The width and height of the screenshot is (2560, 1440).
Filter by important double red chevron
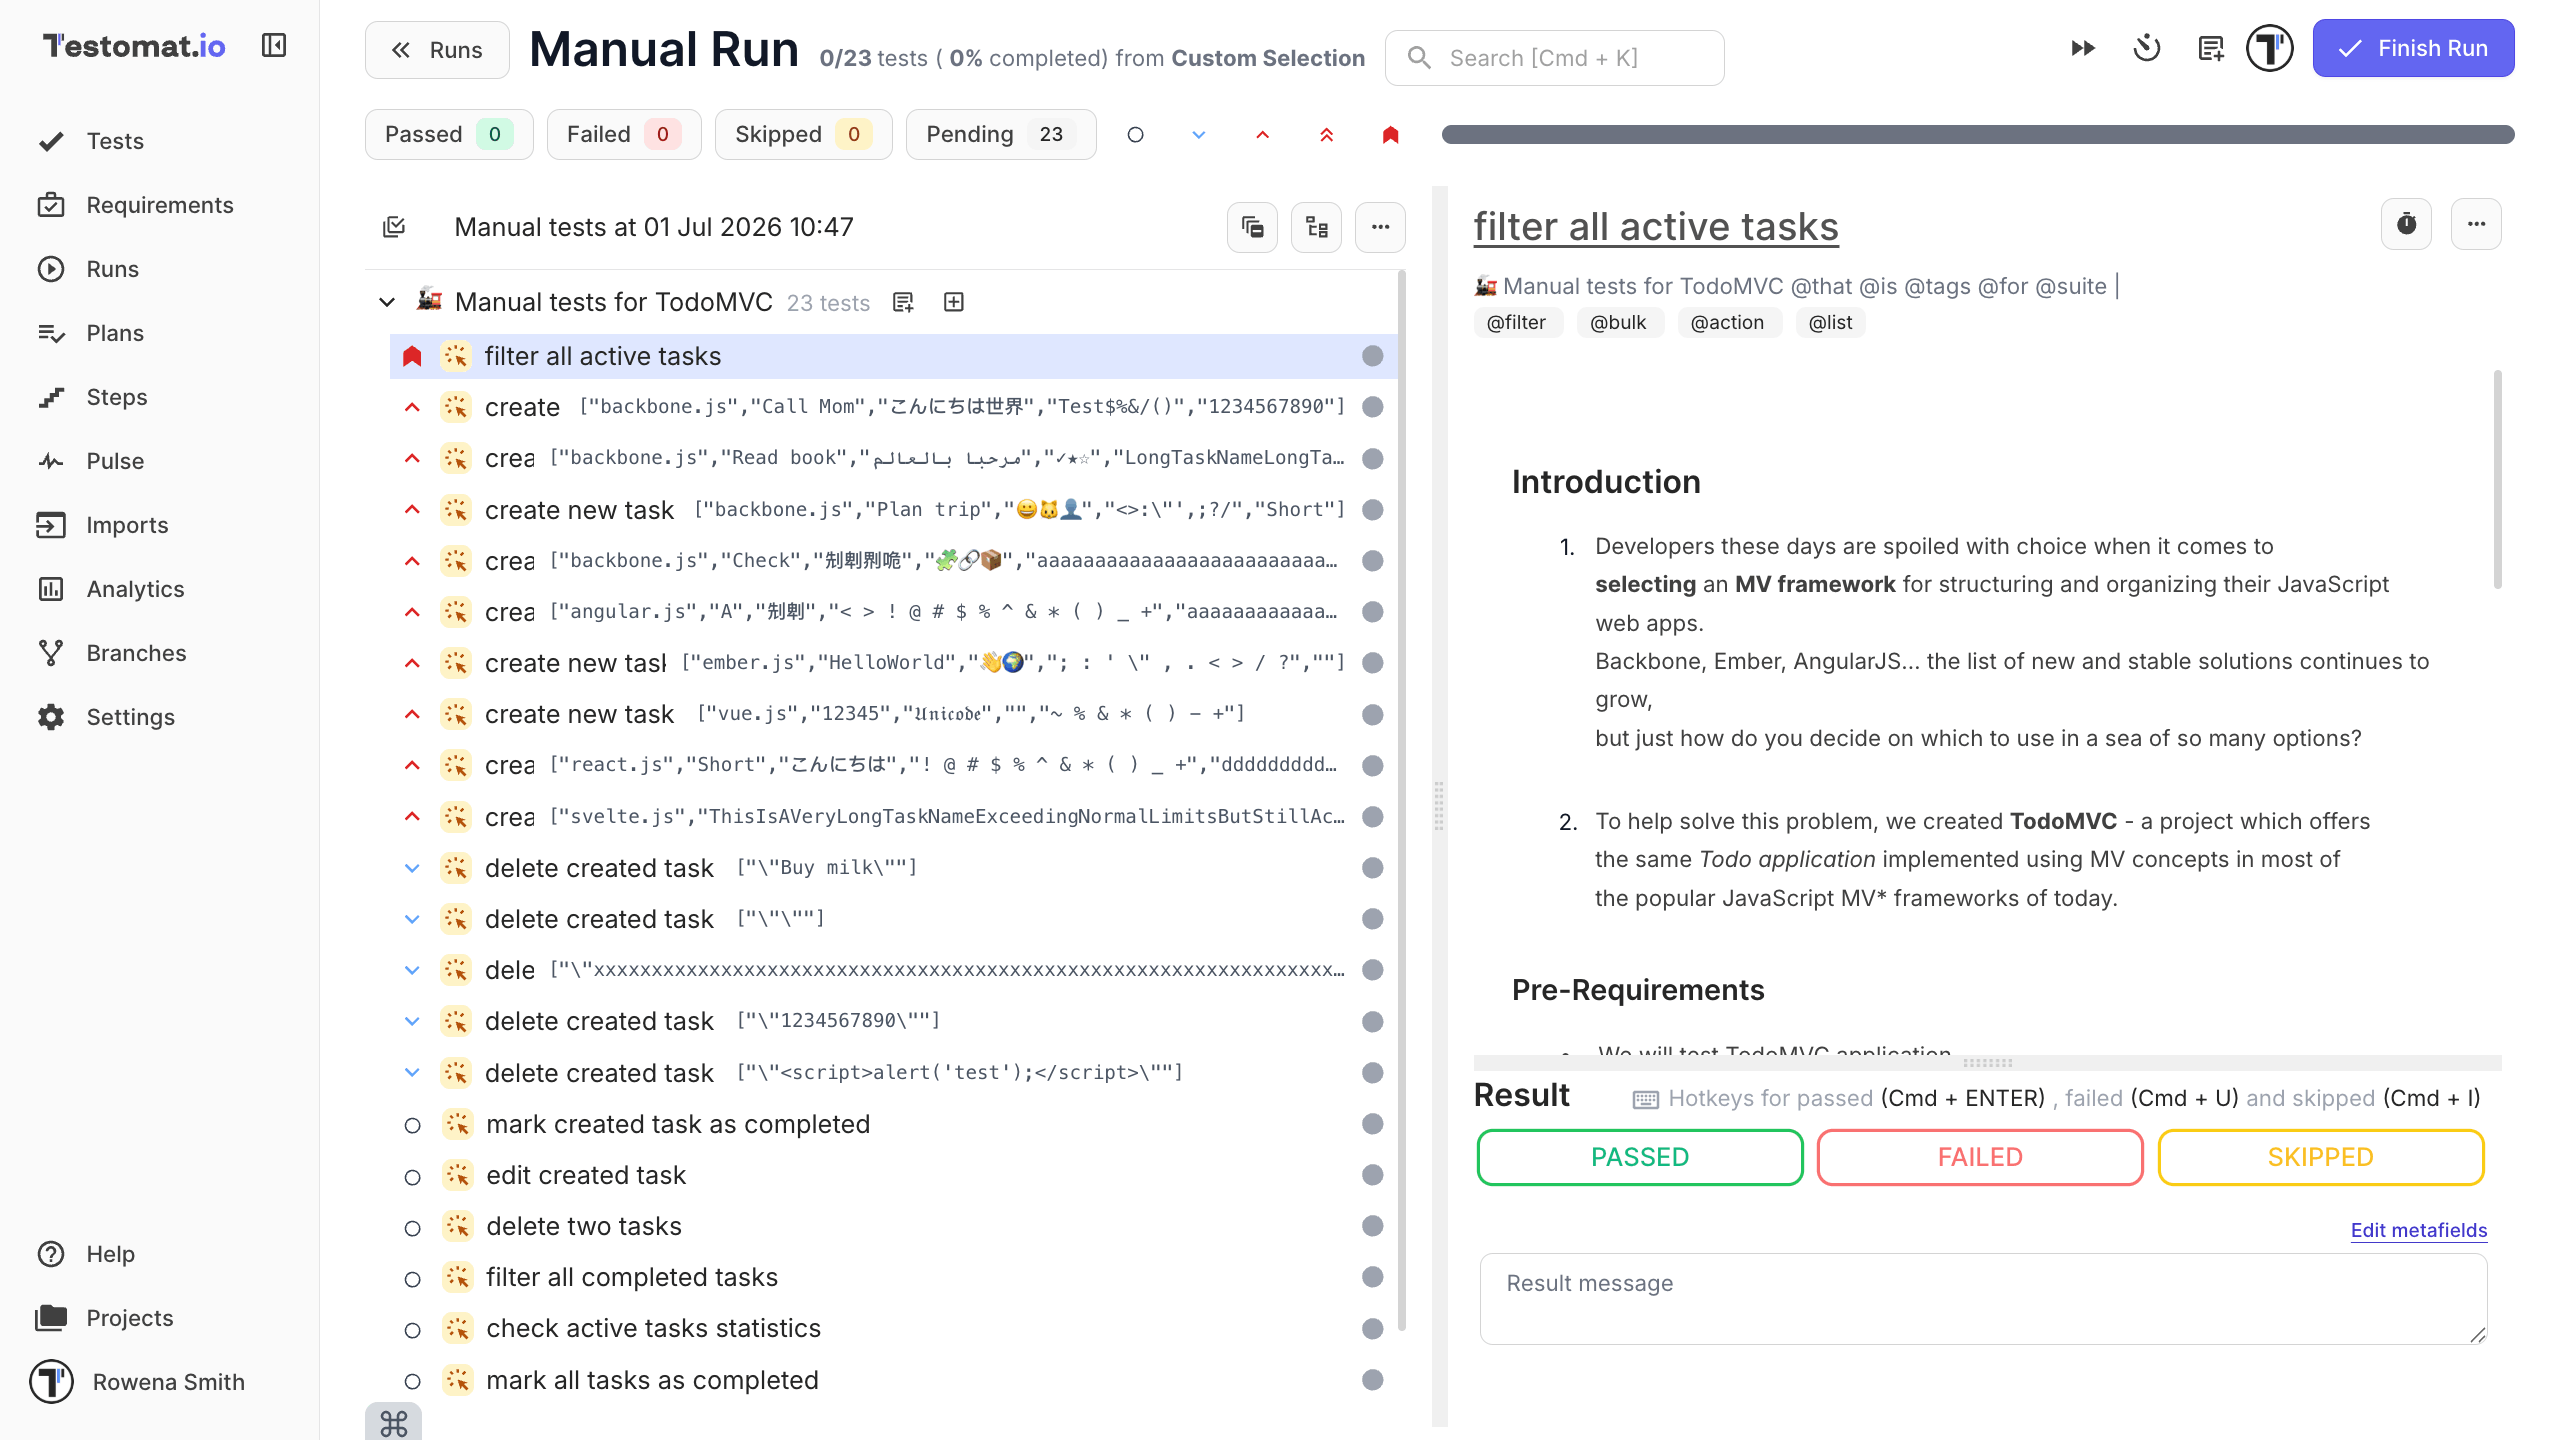pyautogui.click(x=1327, y=135)
